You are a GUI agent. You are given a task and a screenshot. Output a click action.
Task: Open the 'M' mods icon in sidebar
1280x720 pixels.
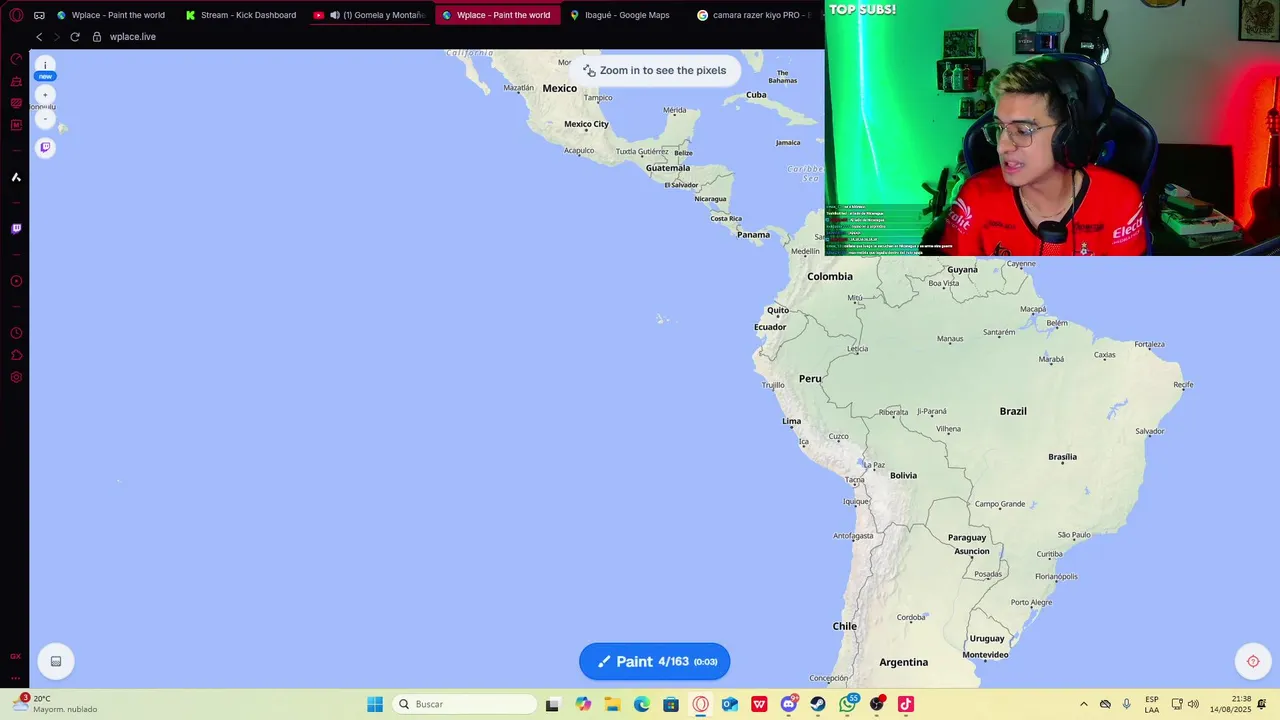tap(16, 125)
